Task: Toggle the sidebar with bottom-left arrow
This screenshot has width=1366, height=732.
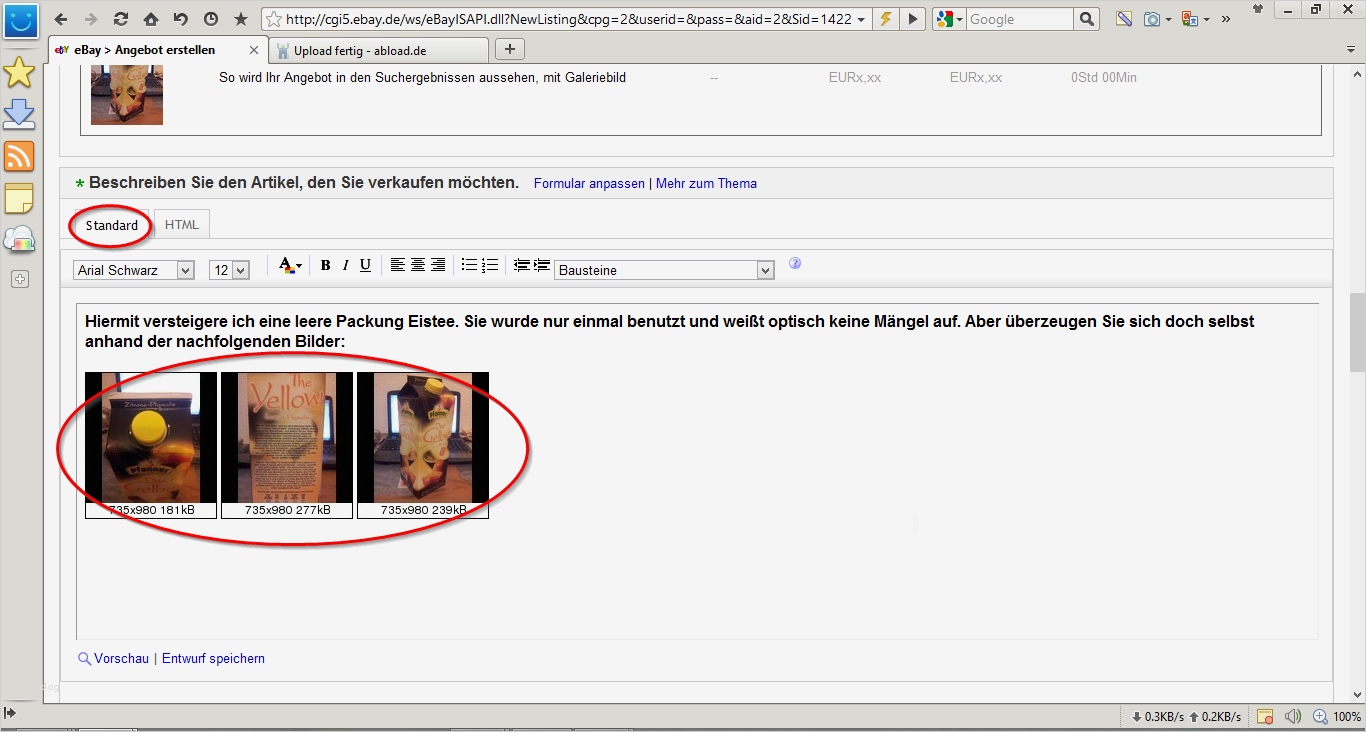Action: (x=10, y=713)
